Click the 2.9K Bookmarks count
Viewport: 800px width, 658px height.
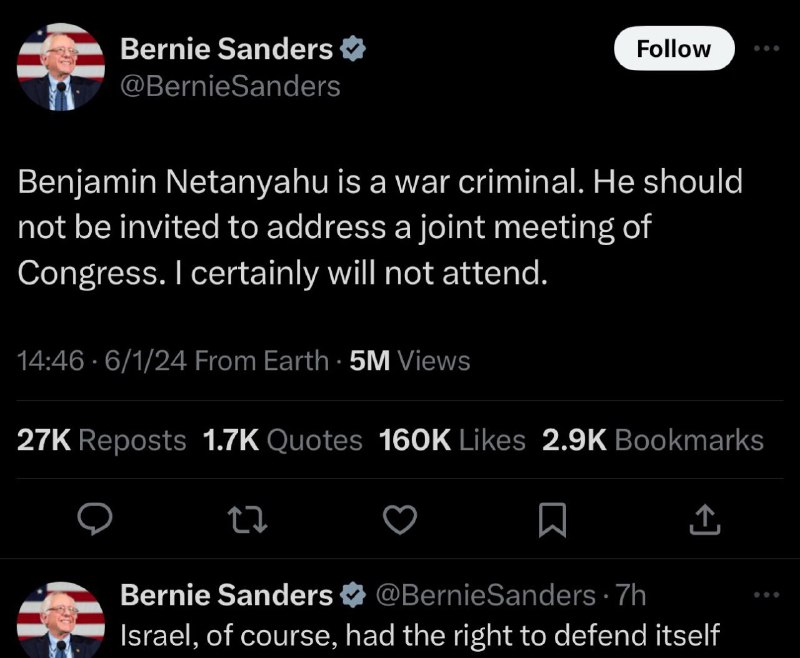pyautogui.click(x=652, y=440)
